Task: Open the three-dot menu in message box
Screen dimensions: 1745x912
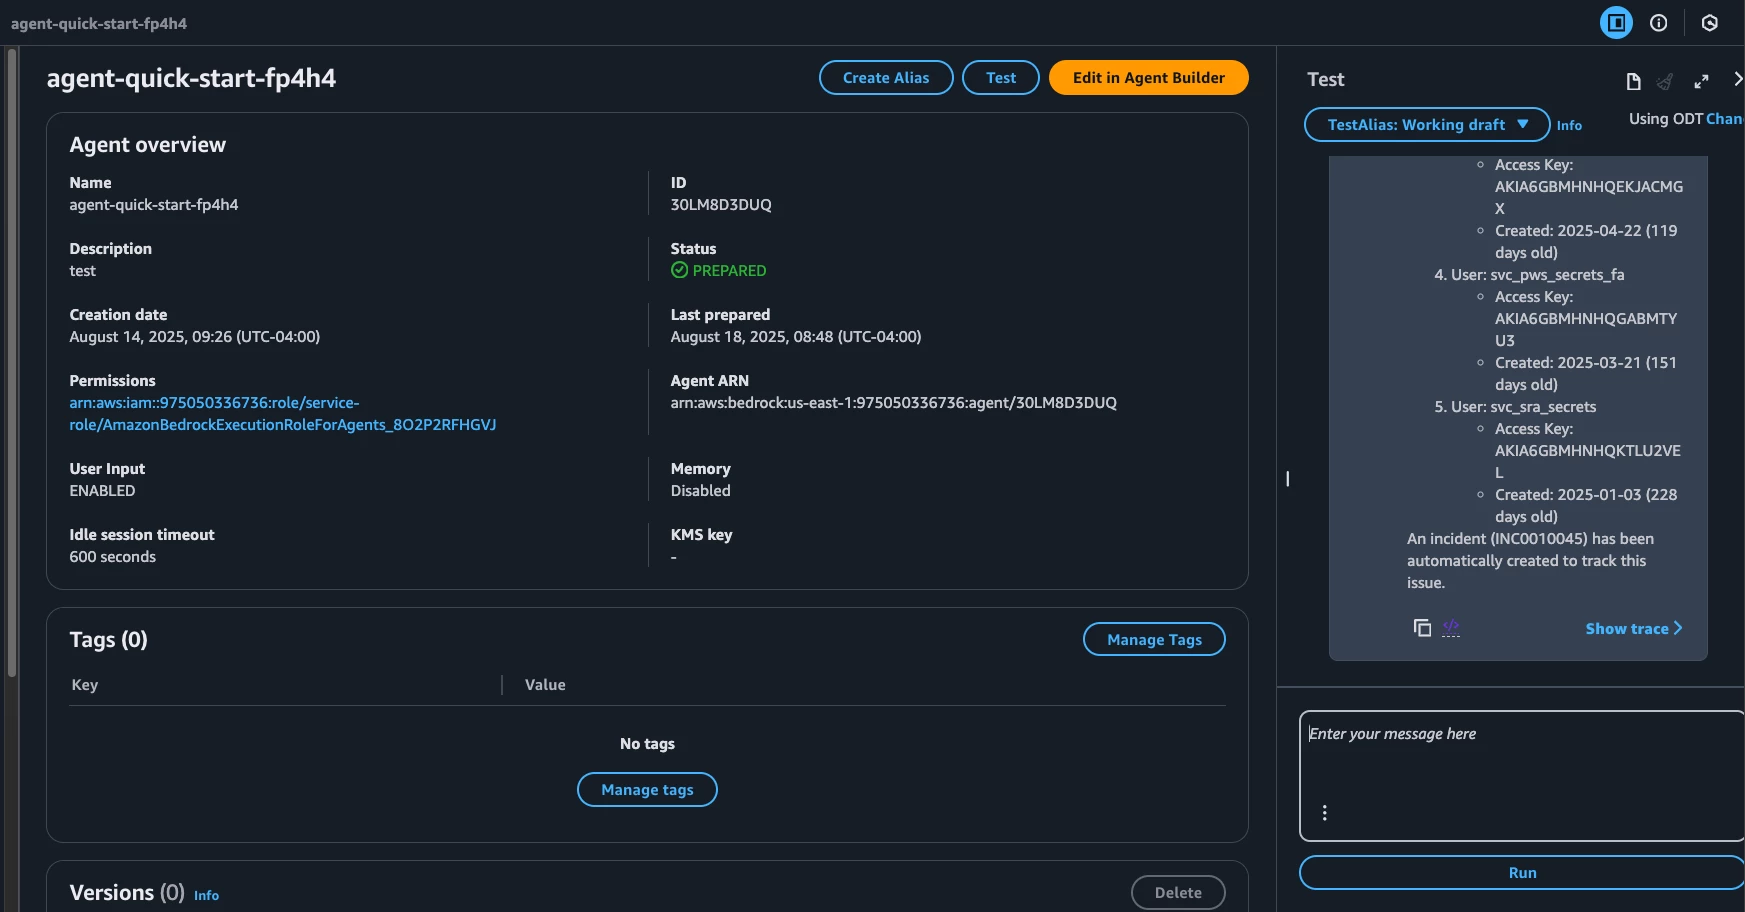Action: 1325,813
